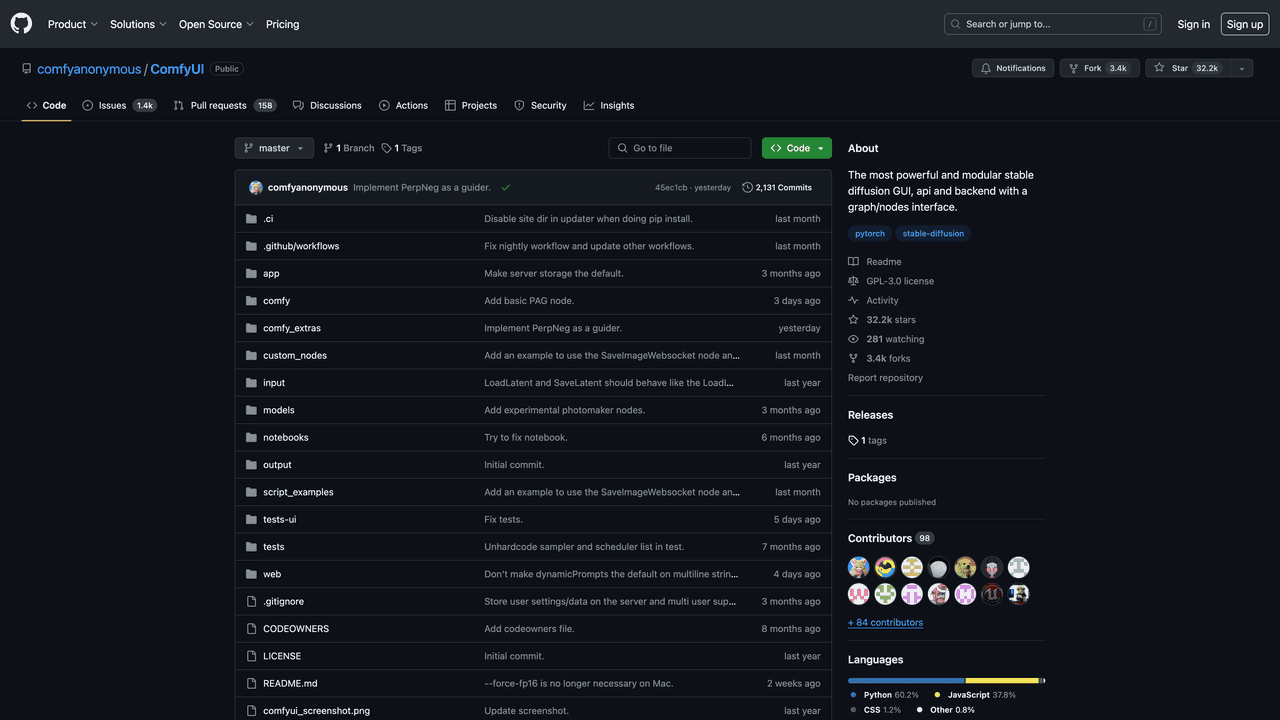The width and height of the screenshot is (1280, 720).
Task: Click the tag icon under Releases
Action: [853, 440]
